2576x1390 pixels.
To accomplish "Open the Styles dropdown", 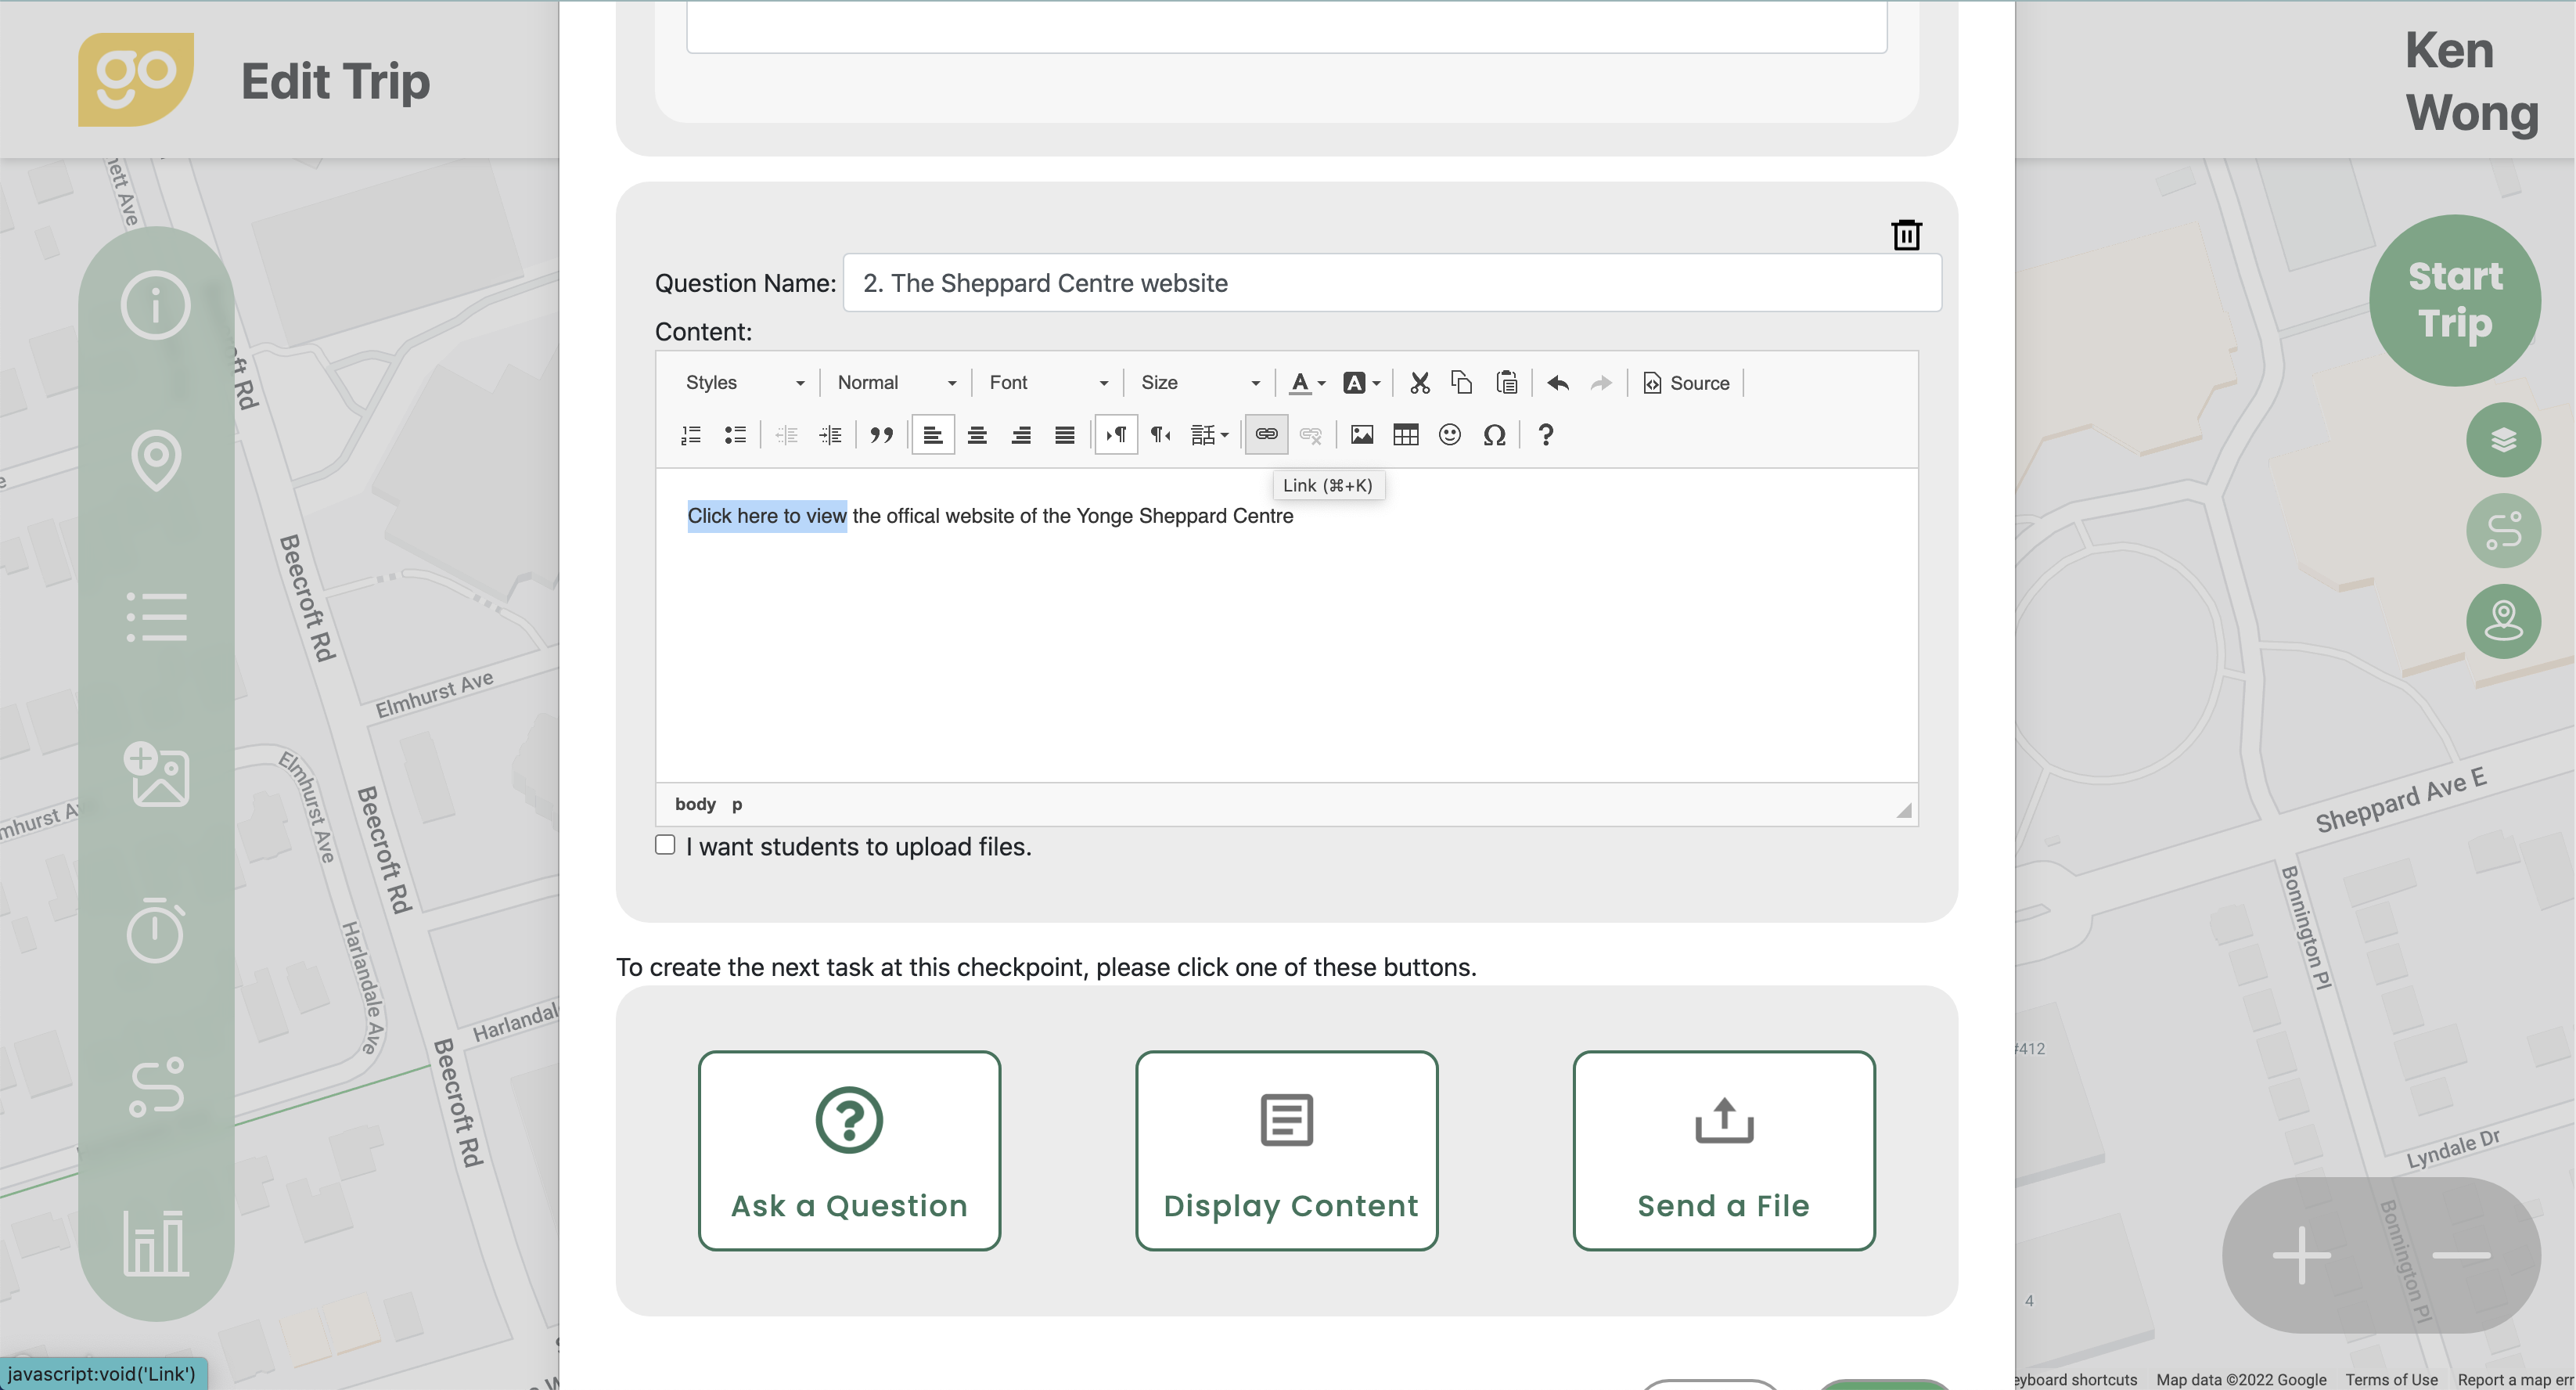I will 744,383.
